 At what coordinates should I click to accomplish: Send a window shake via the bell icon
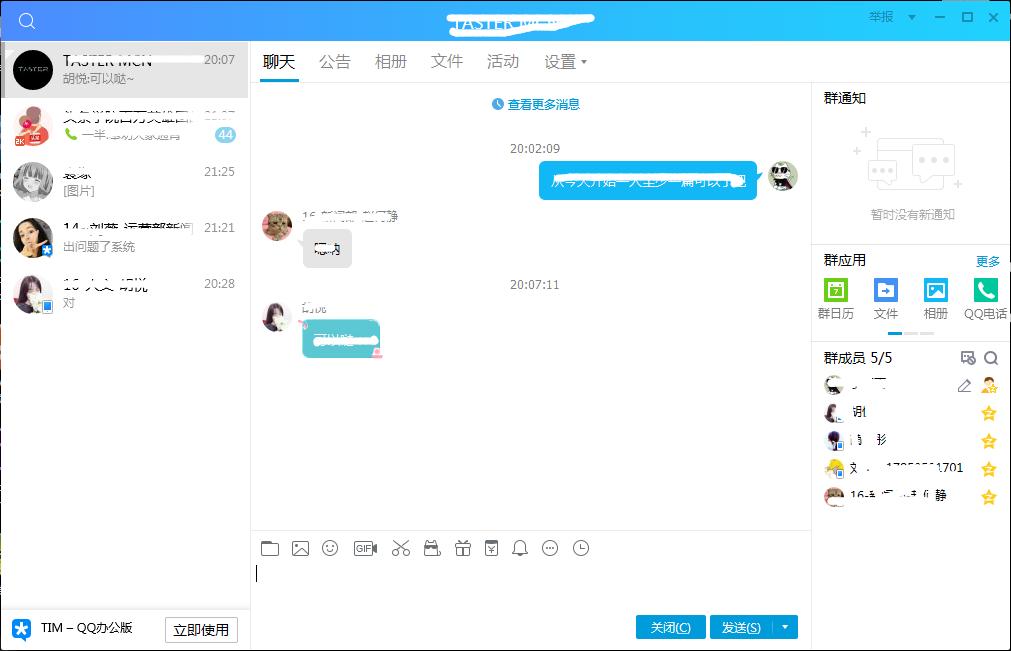[520, 548]
